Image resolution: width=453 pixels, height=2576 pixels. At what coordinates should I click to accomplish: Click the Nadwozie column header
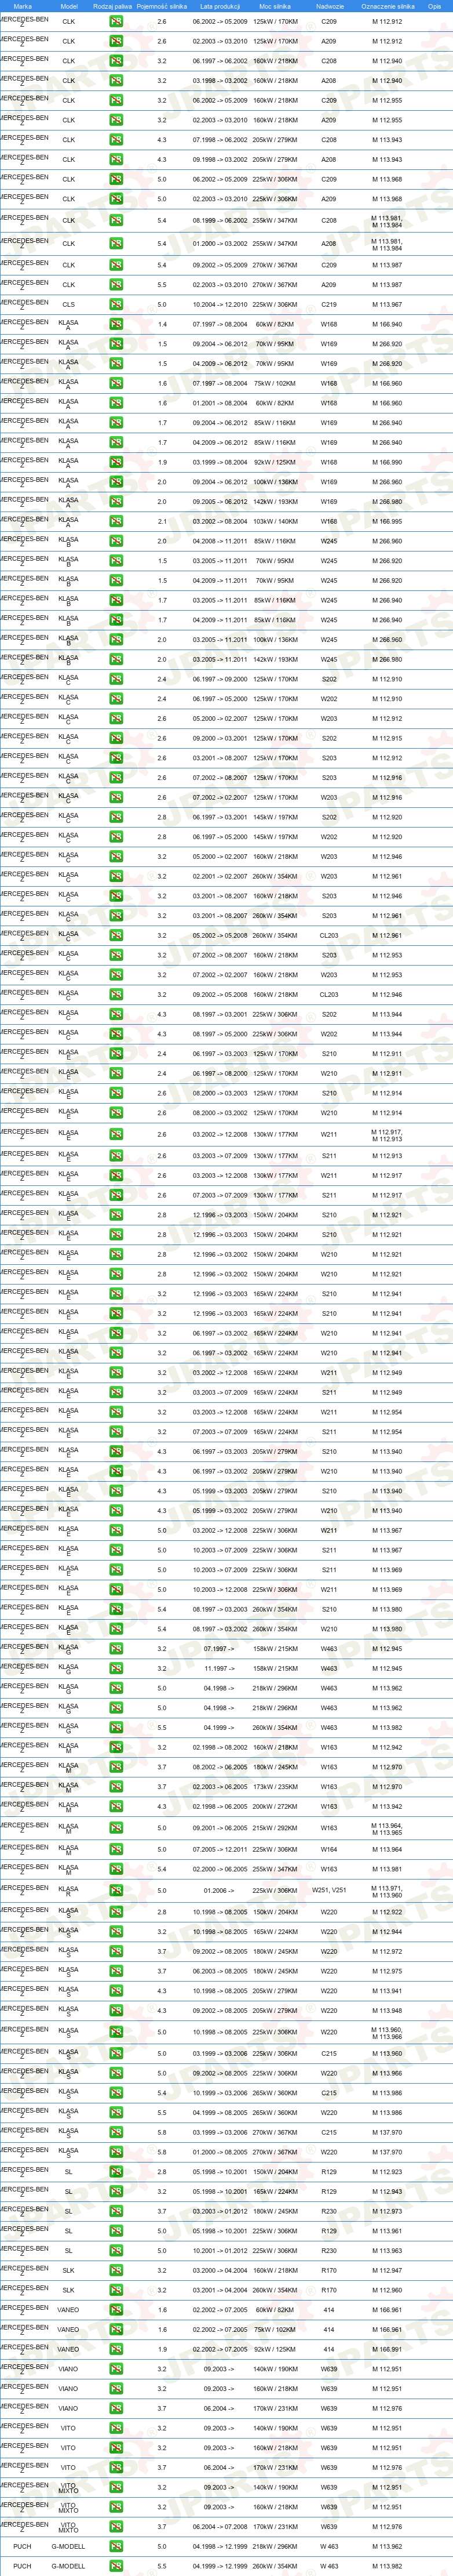point(330,6)
